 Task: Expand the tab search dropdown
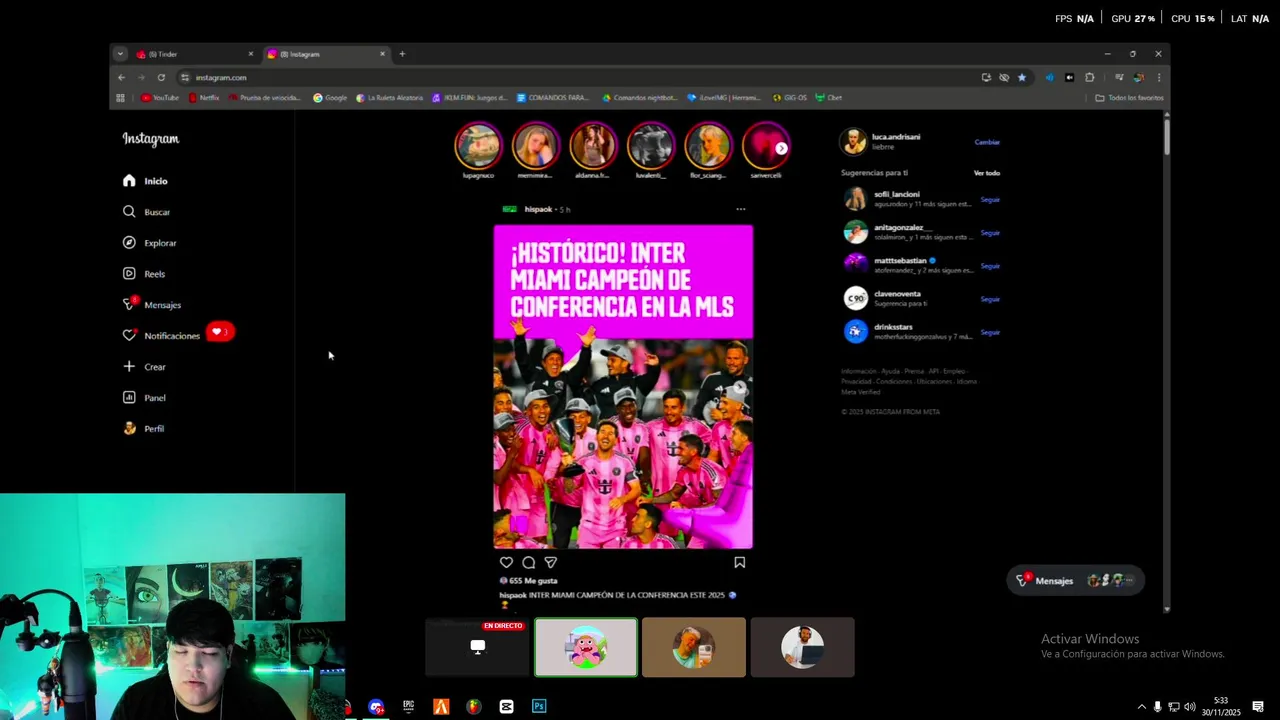click(120, 54)
